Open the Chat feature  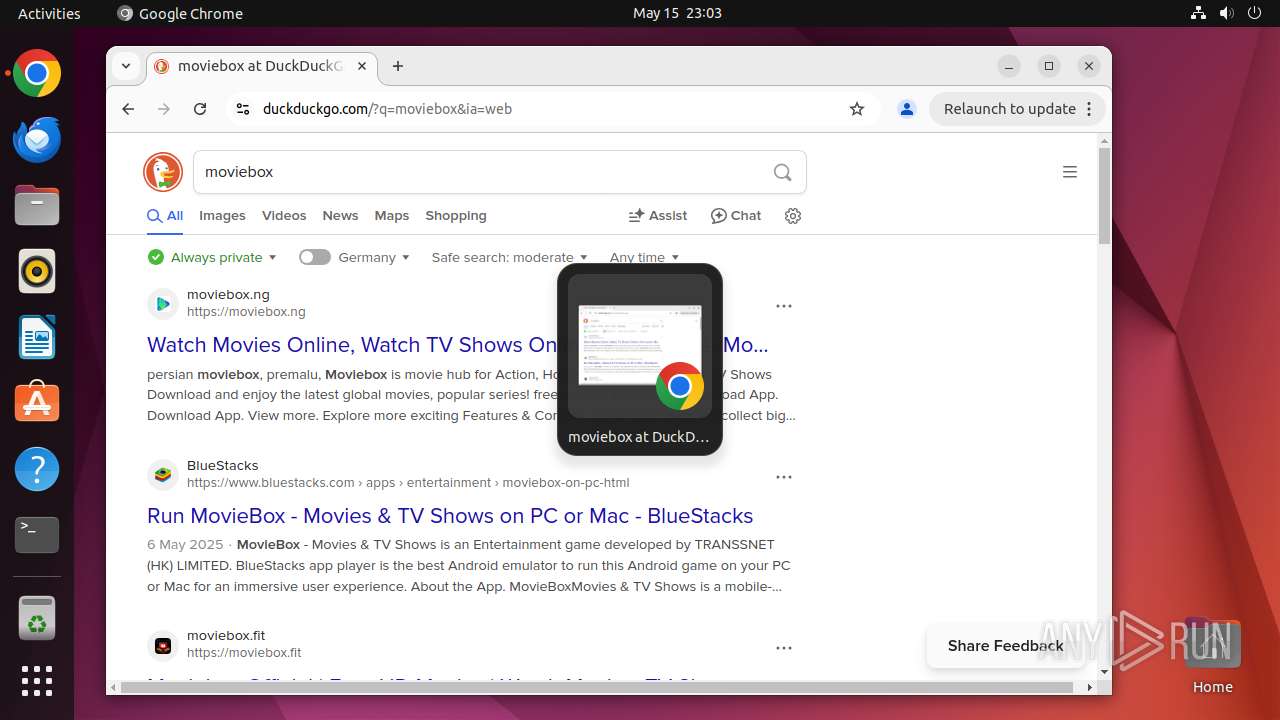[736, 216]
